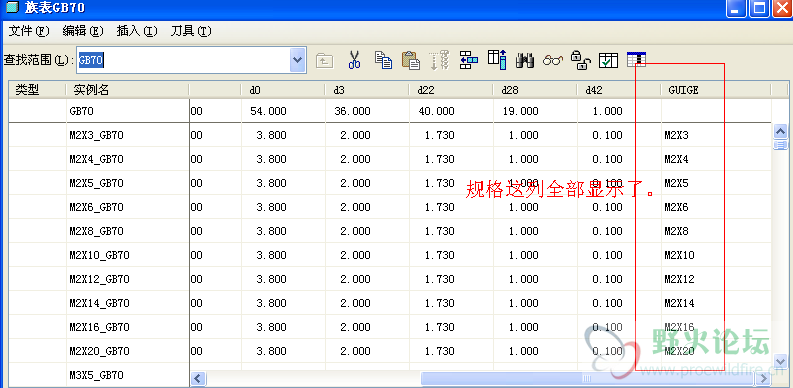793x388 pixels.
Task: Click the scissors cut icon
Action: tap(355, 60)
